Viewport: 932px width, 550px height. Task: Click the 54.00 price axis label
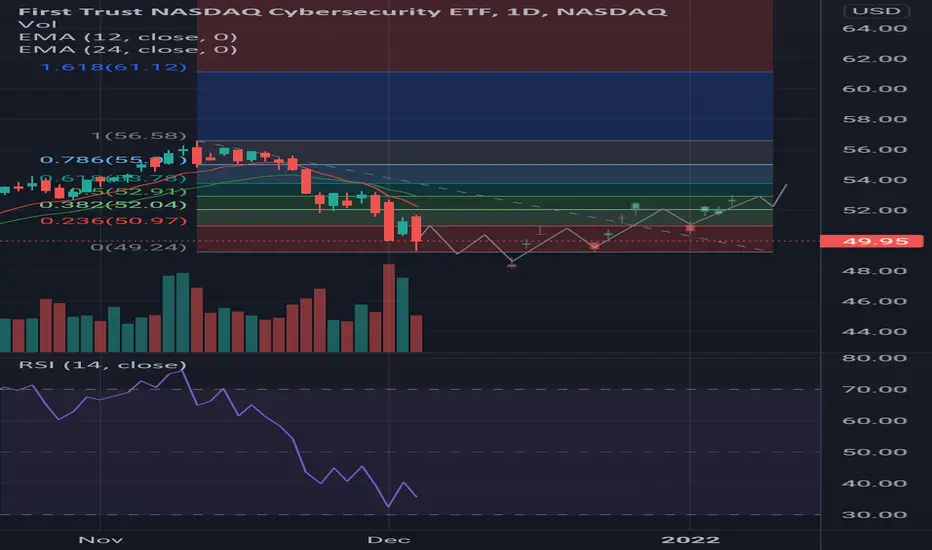click(874, 180)
